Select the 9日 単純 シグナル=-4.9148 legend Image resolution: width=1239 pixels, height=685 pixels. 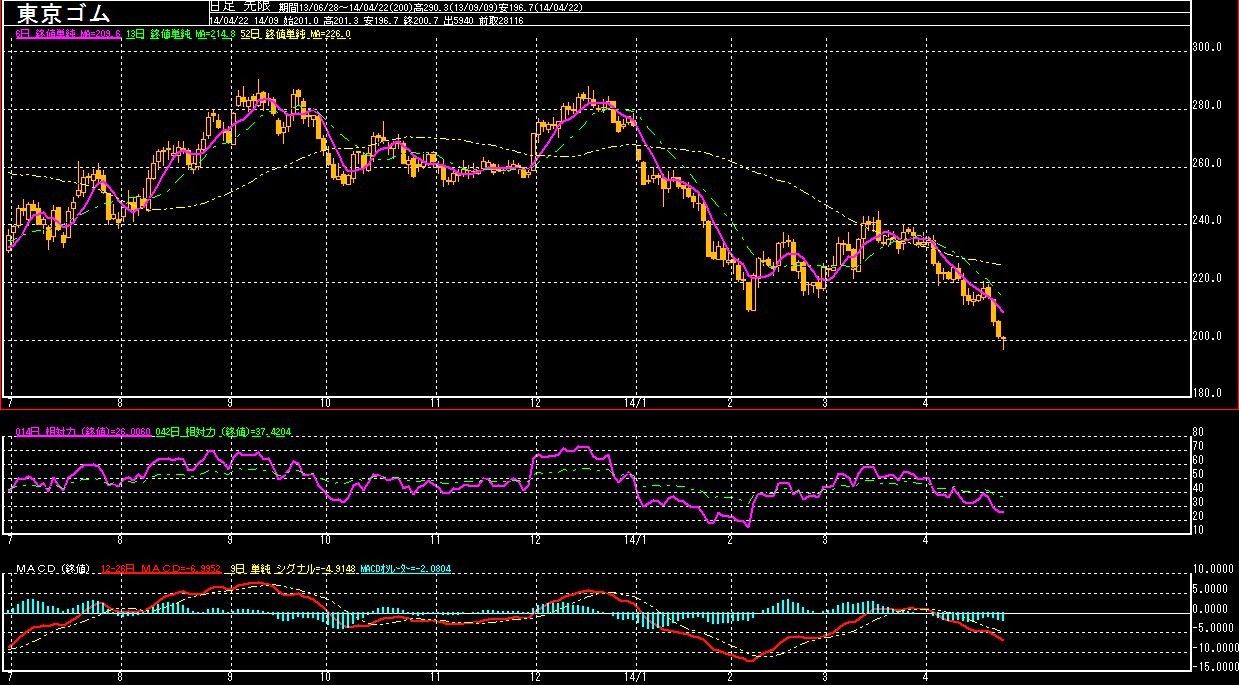coord(291,568)
